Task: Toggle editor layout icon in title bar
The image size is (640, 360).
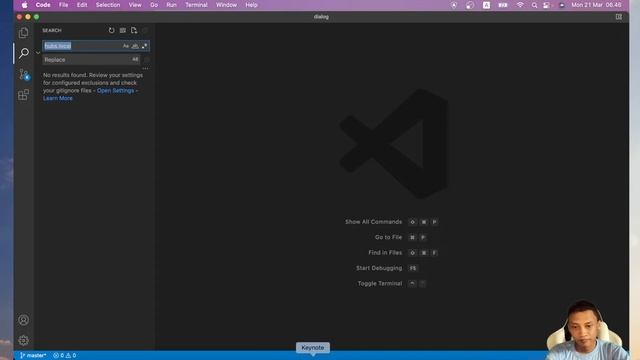Action: [619, 17]
